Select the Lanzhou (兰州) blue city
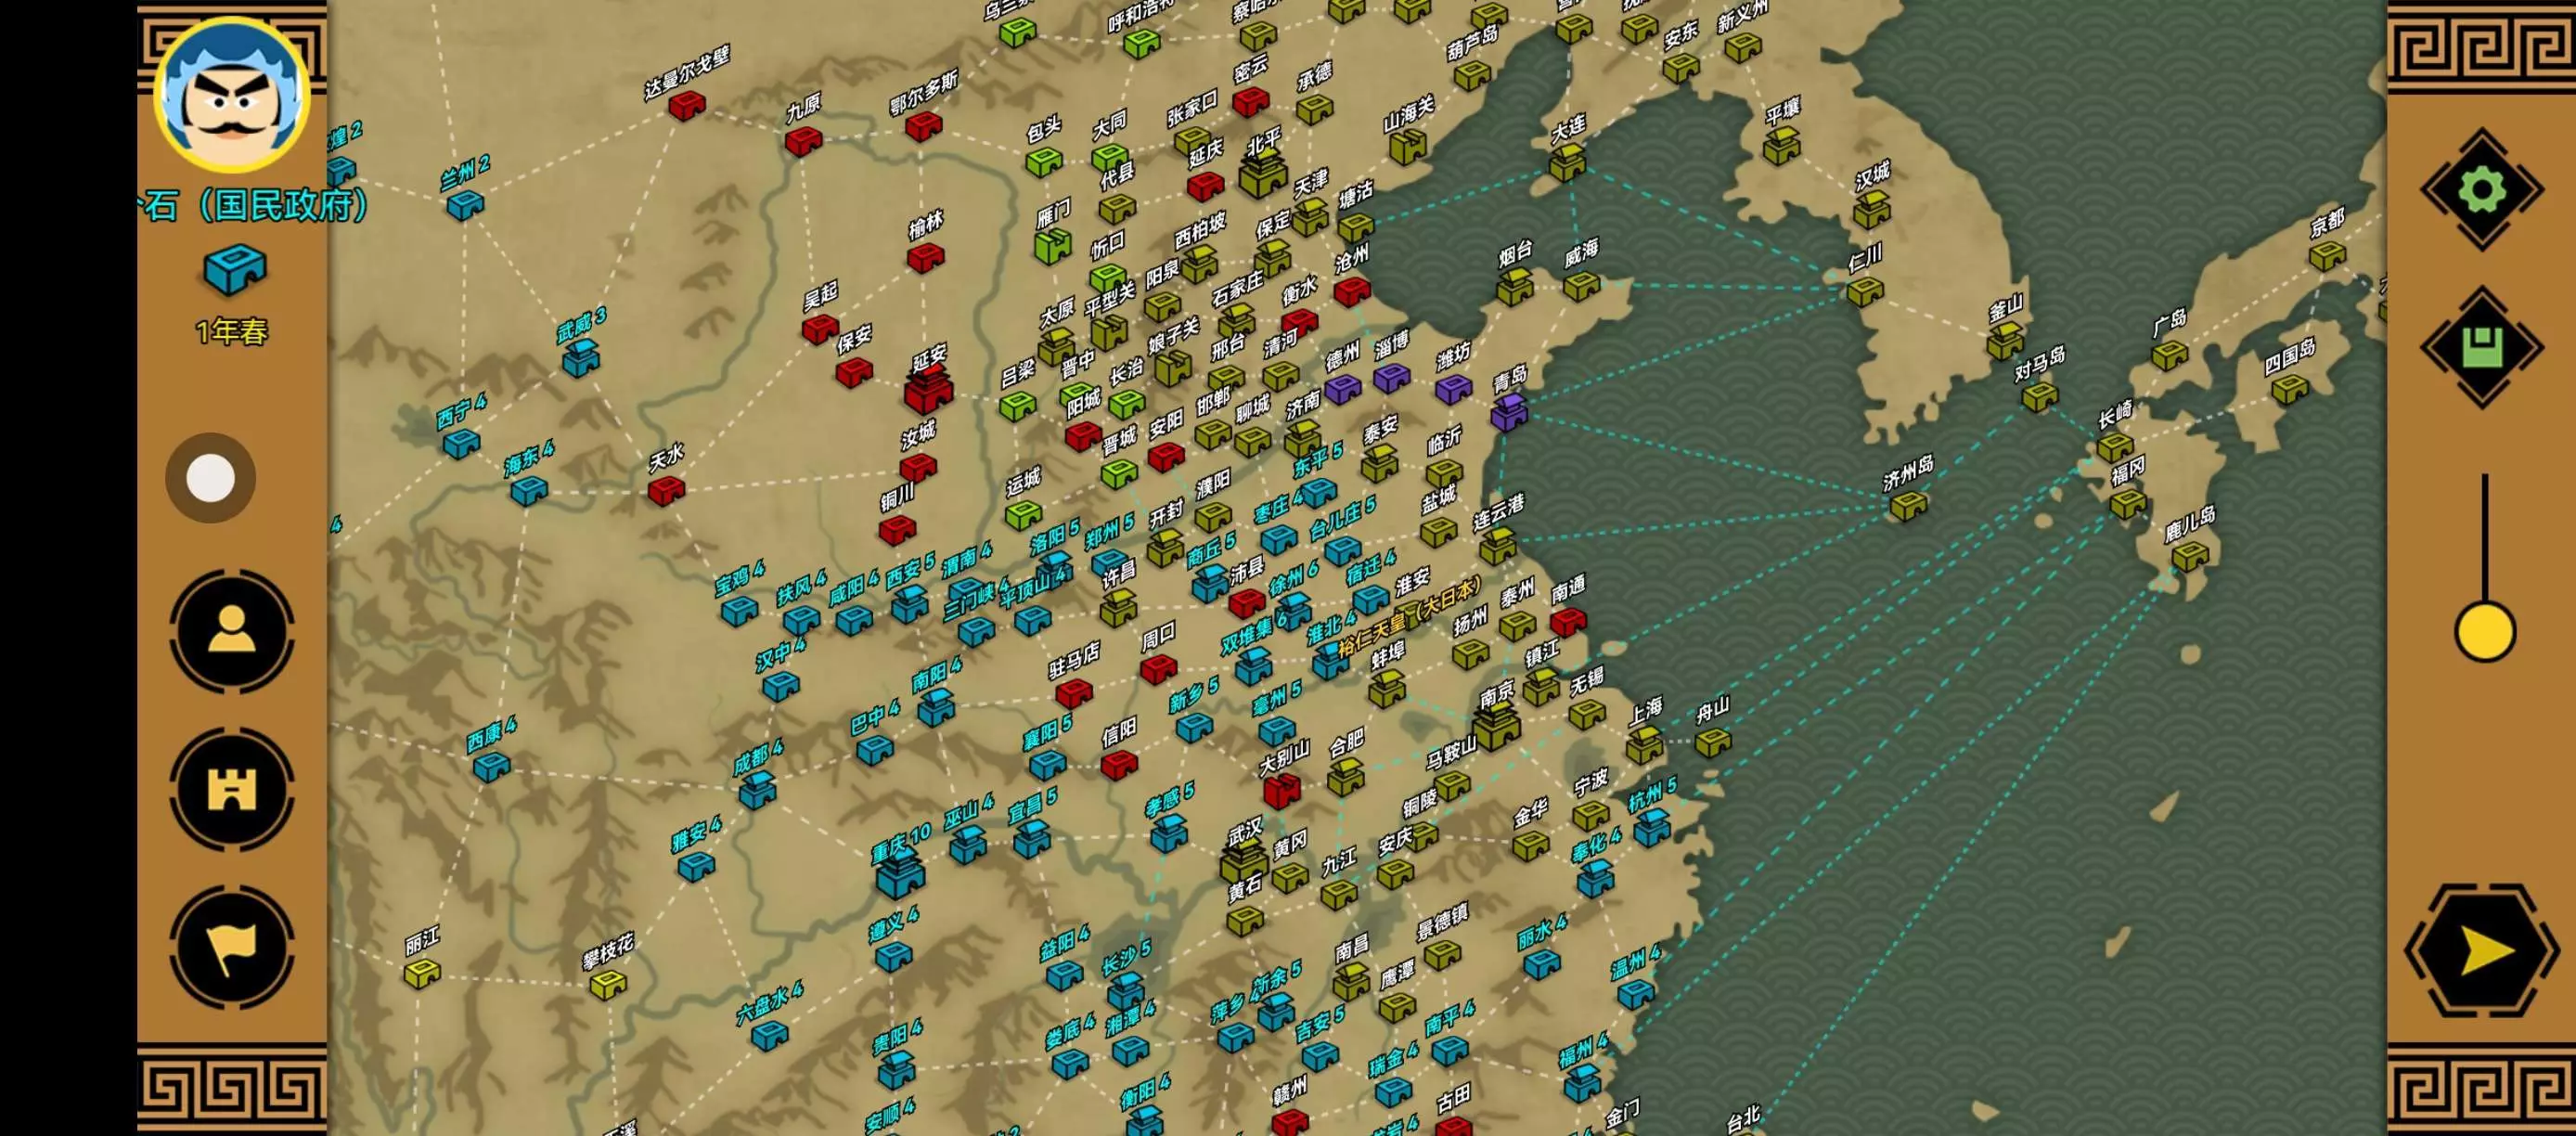Screen dimensions: 2576x1136 (465, 205)
